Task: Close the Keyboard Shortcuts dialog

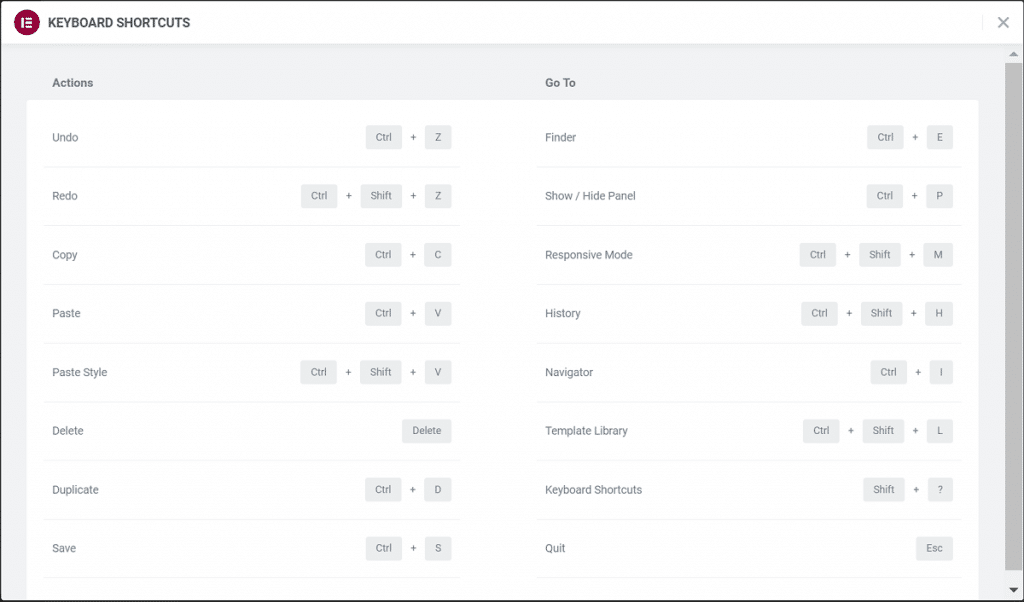Action: click(1003, 22)
